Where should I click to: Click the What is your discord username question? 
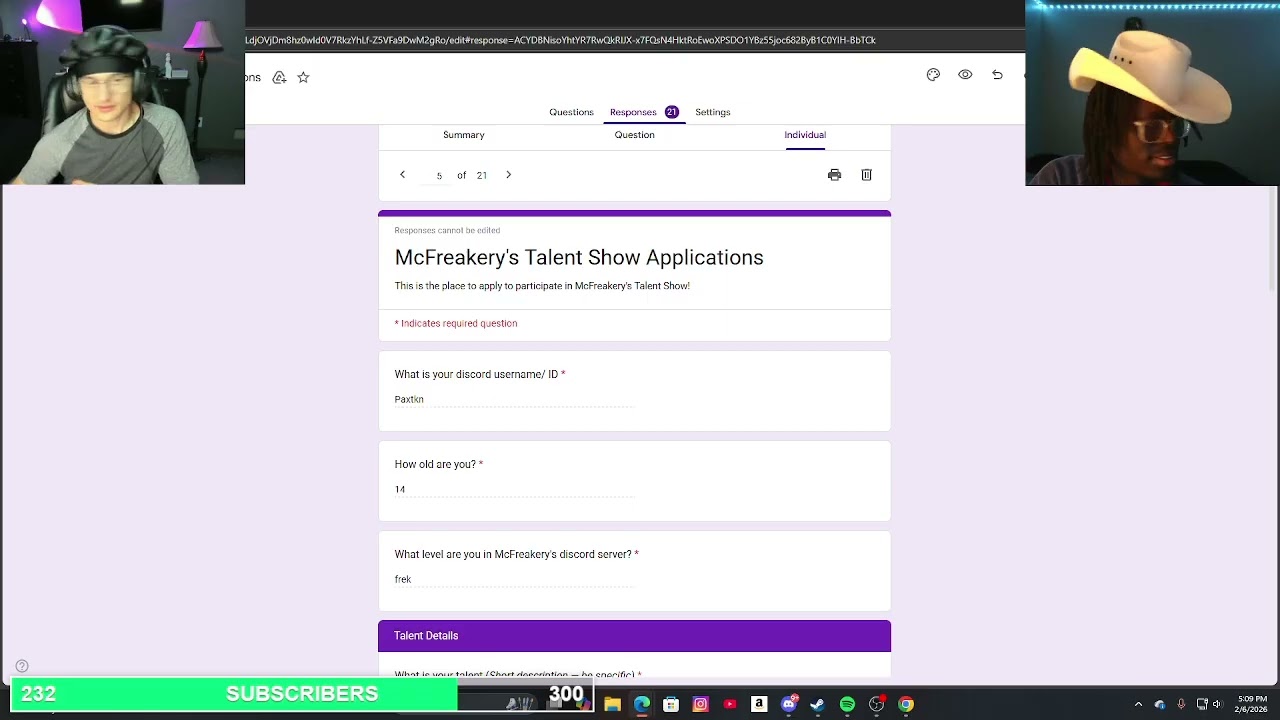point(479,374)
